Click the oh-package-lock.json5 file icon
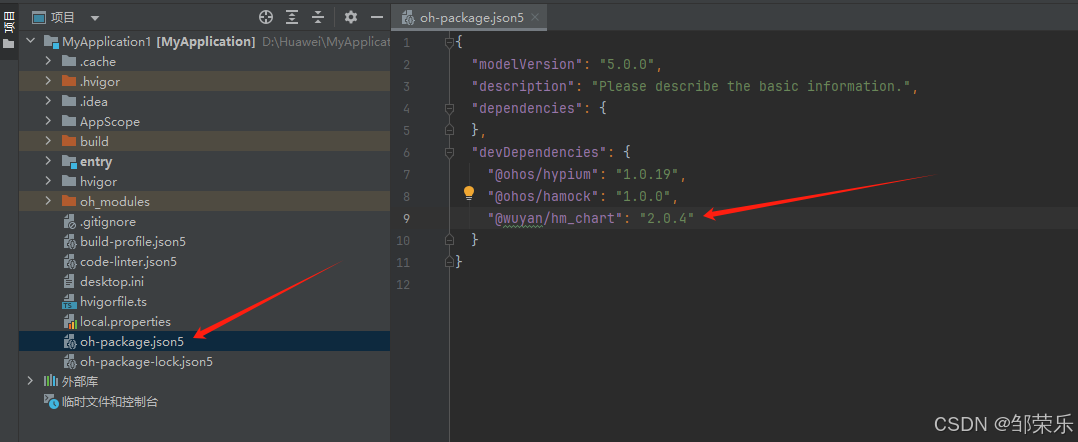The image size is (1078, 442). click(69, 362)
